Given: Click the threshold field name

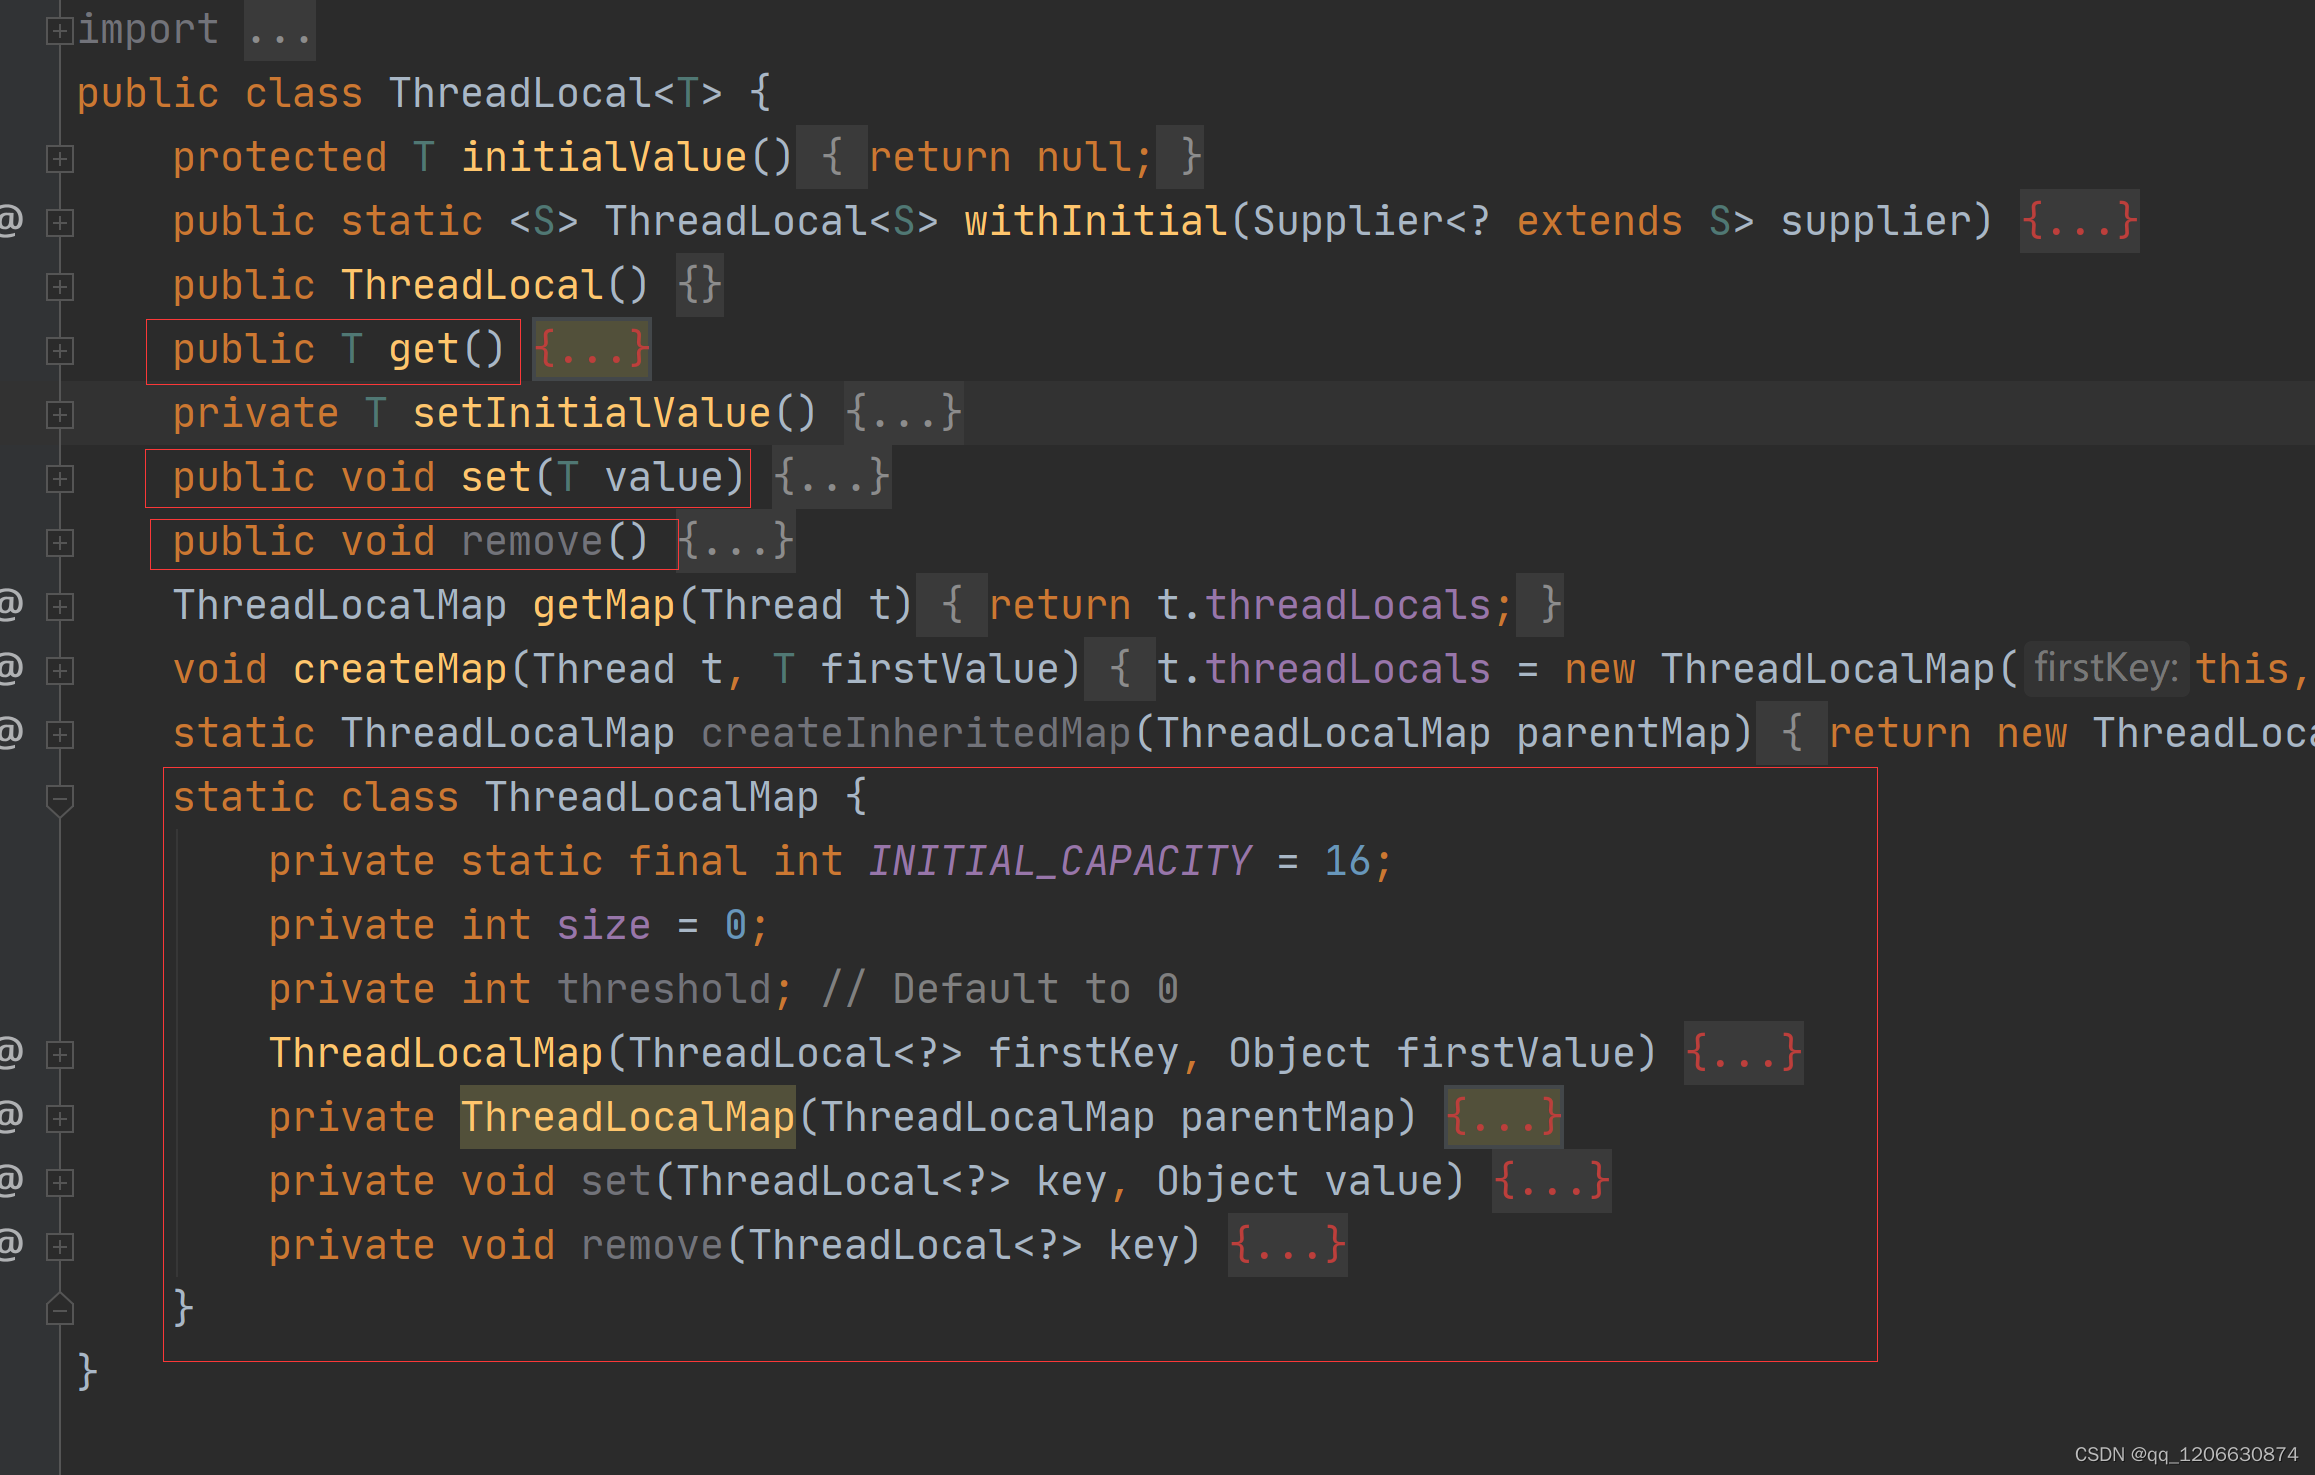Looking at the screenshot, I should [664, 989].
